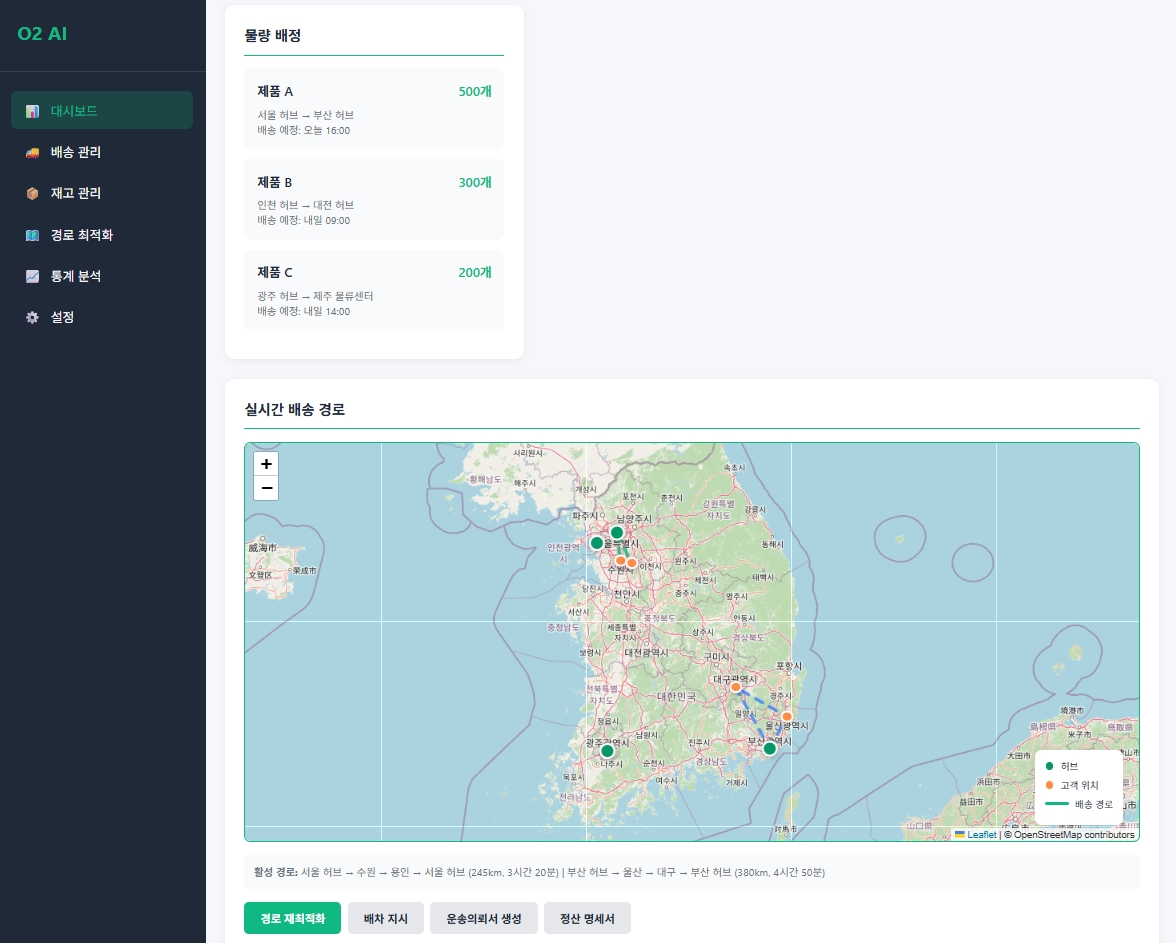Click the 재고 관리 box icon
1176x943 pixels.
point(31,193)
